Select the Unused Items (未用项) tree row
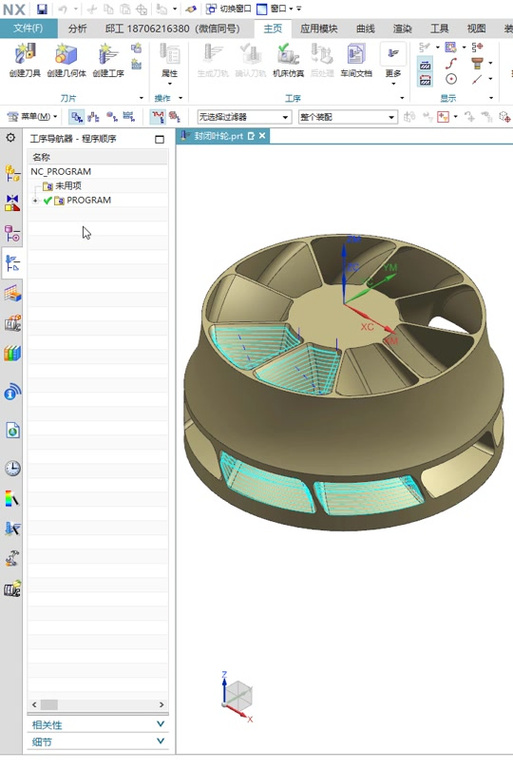 coord(98,186)
